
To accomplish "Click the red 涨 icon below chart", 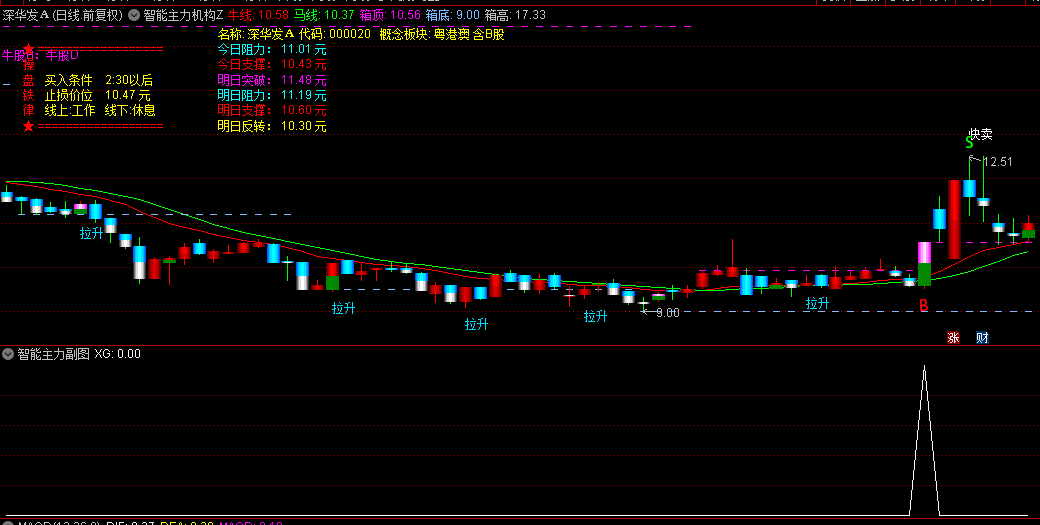I will coord(953,338).
